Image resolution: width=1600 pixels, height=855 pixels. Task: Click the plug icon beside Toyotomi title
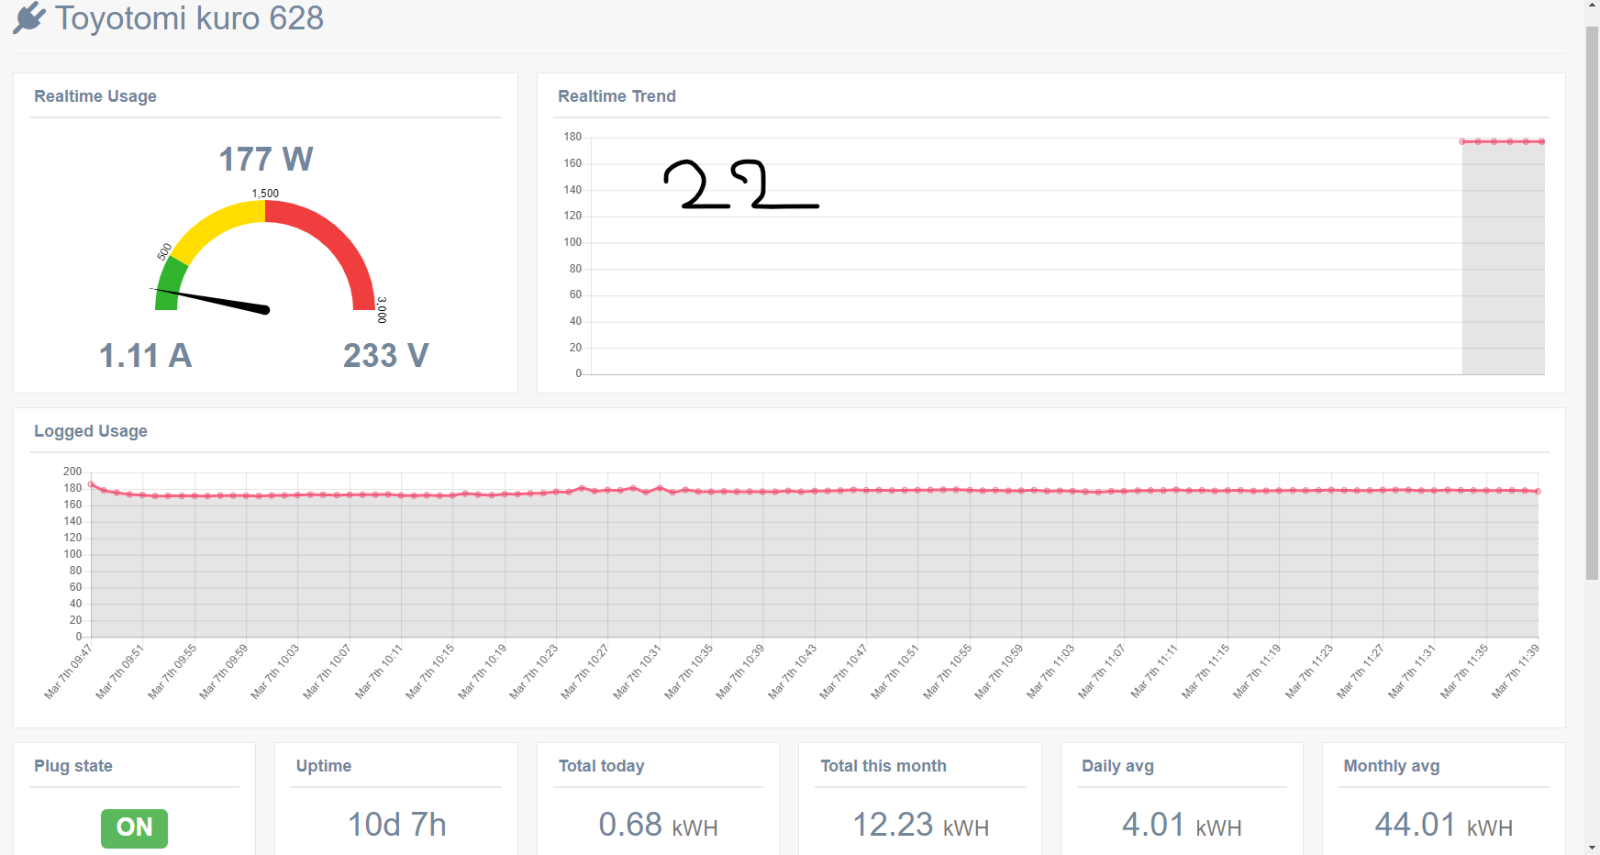tap(29, 18)
